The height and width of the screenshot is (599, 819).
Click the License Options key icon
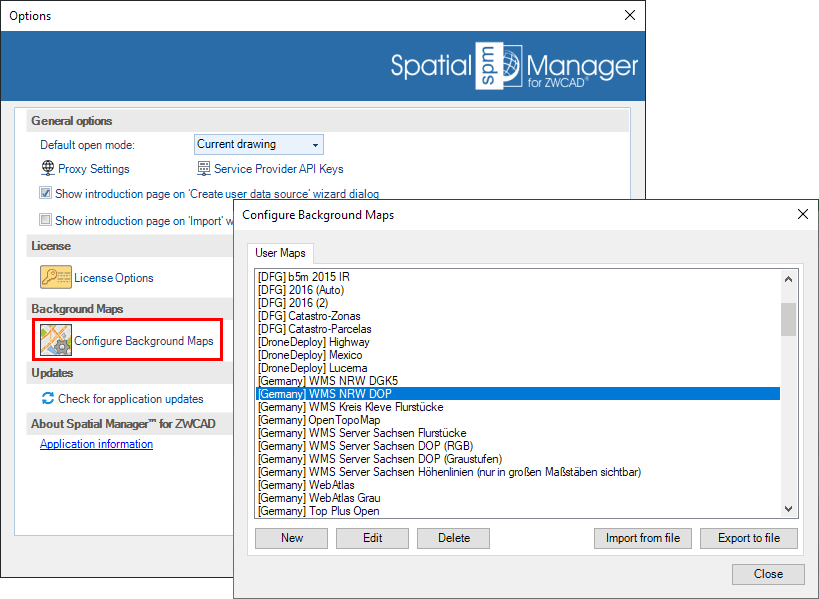[x=55, y=278]
